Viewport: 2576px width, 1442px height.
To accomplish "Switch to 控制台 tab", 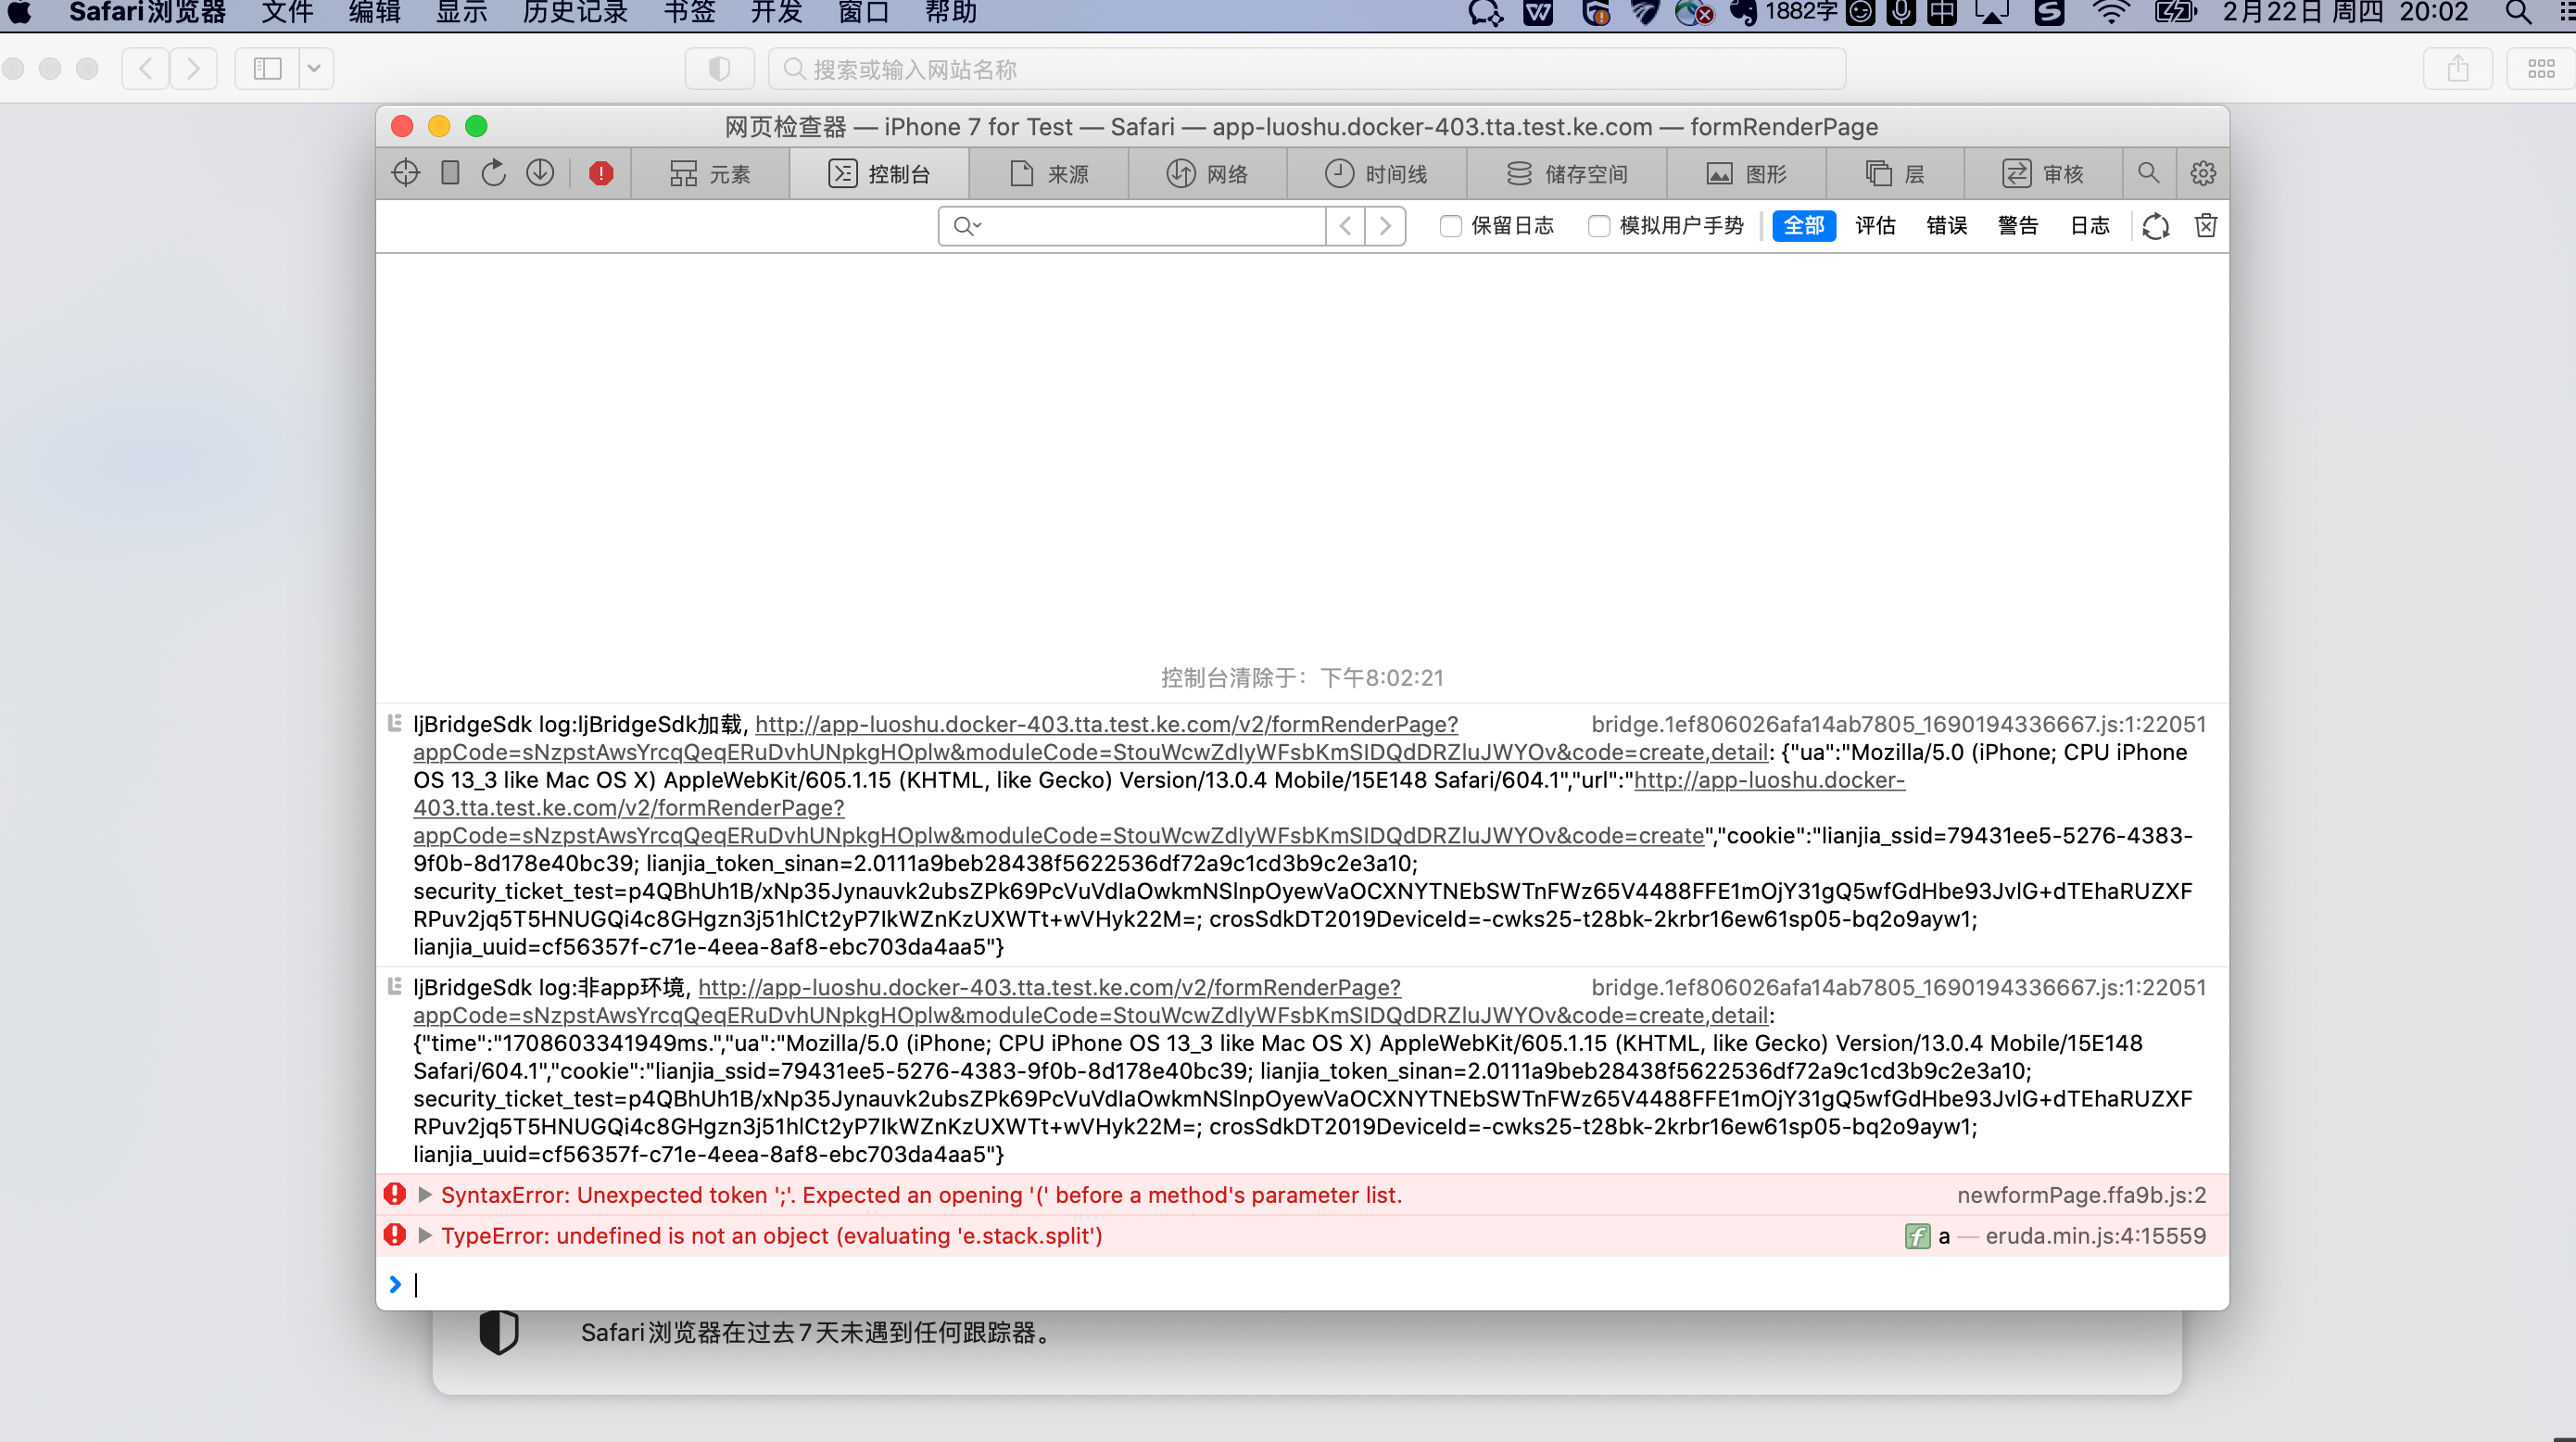I will (x=879, y=174).
